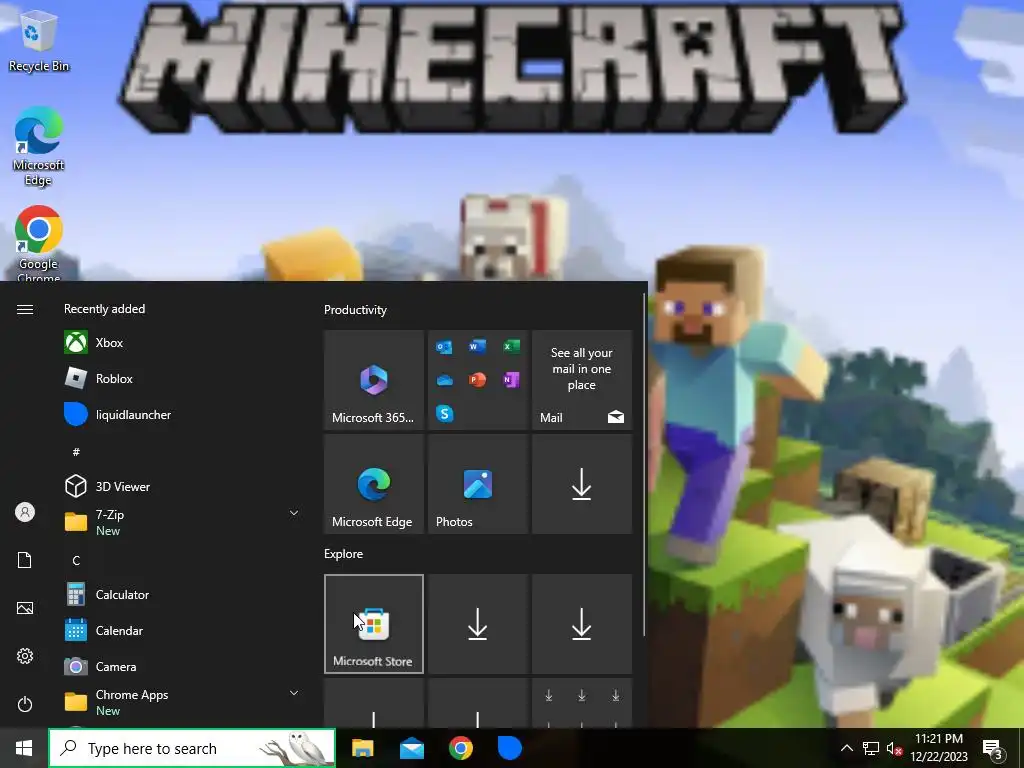The image size is (1024, 768).
Task: Click the '#' letter header in app list
Action: [76, 451]
